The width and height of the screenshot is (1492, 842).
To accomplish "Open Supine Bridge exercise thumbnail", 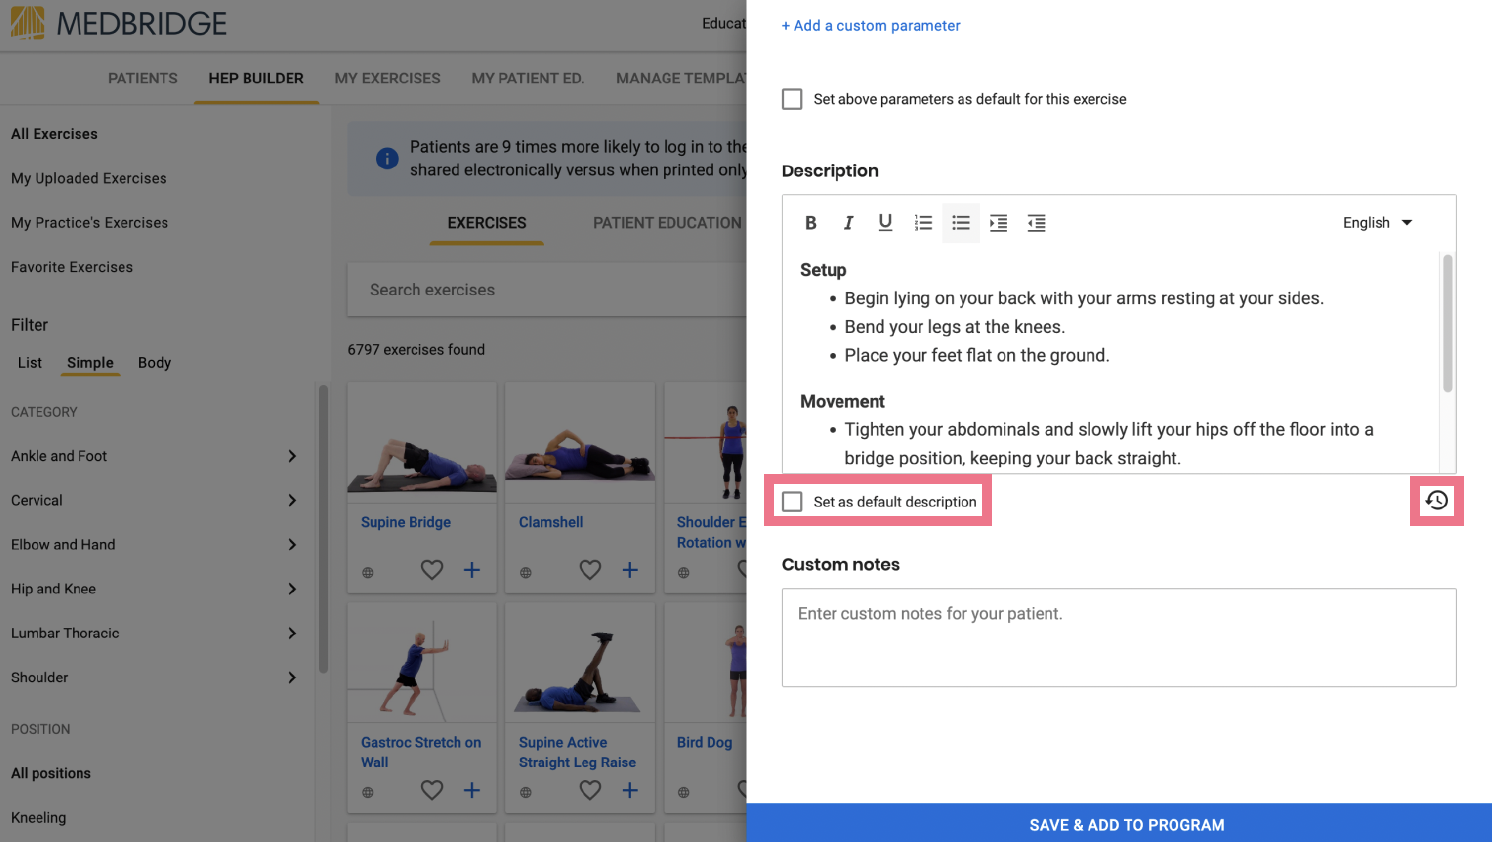I will click(x=422, y=443).
